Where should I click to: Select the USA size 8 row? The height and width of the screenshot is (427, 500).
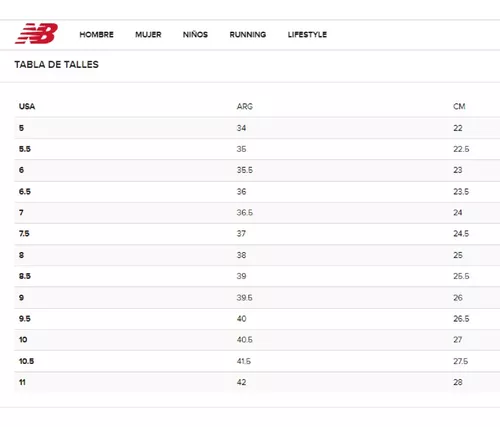click(257, 255)
